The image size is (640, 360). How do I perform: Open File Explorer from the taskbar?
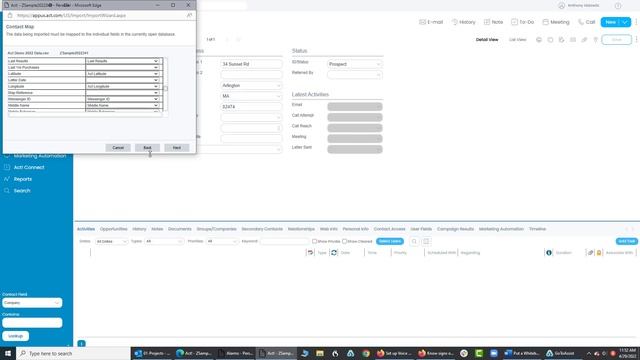[320, 353]
